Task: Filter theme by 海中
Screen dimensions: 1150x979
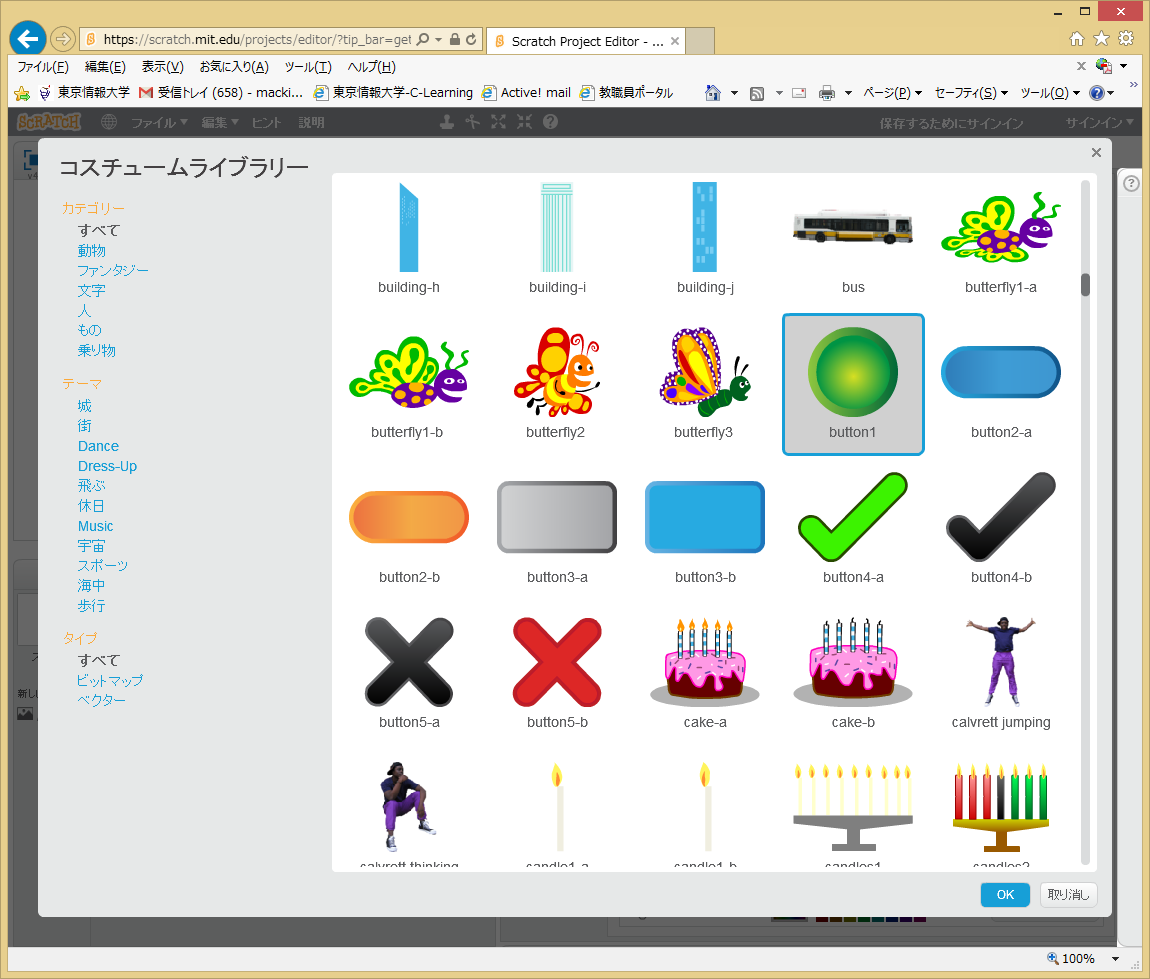Action: pos(92,586)
